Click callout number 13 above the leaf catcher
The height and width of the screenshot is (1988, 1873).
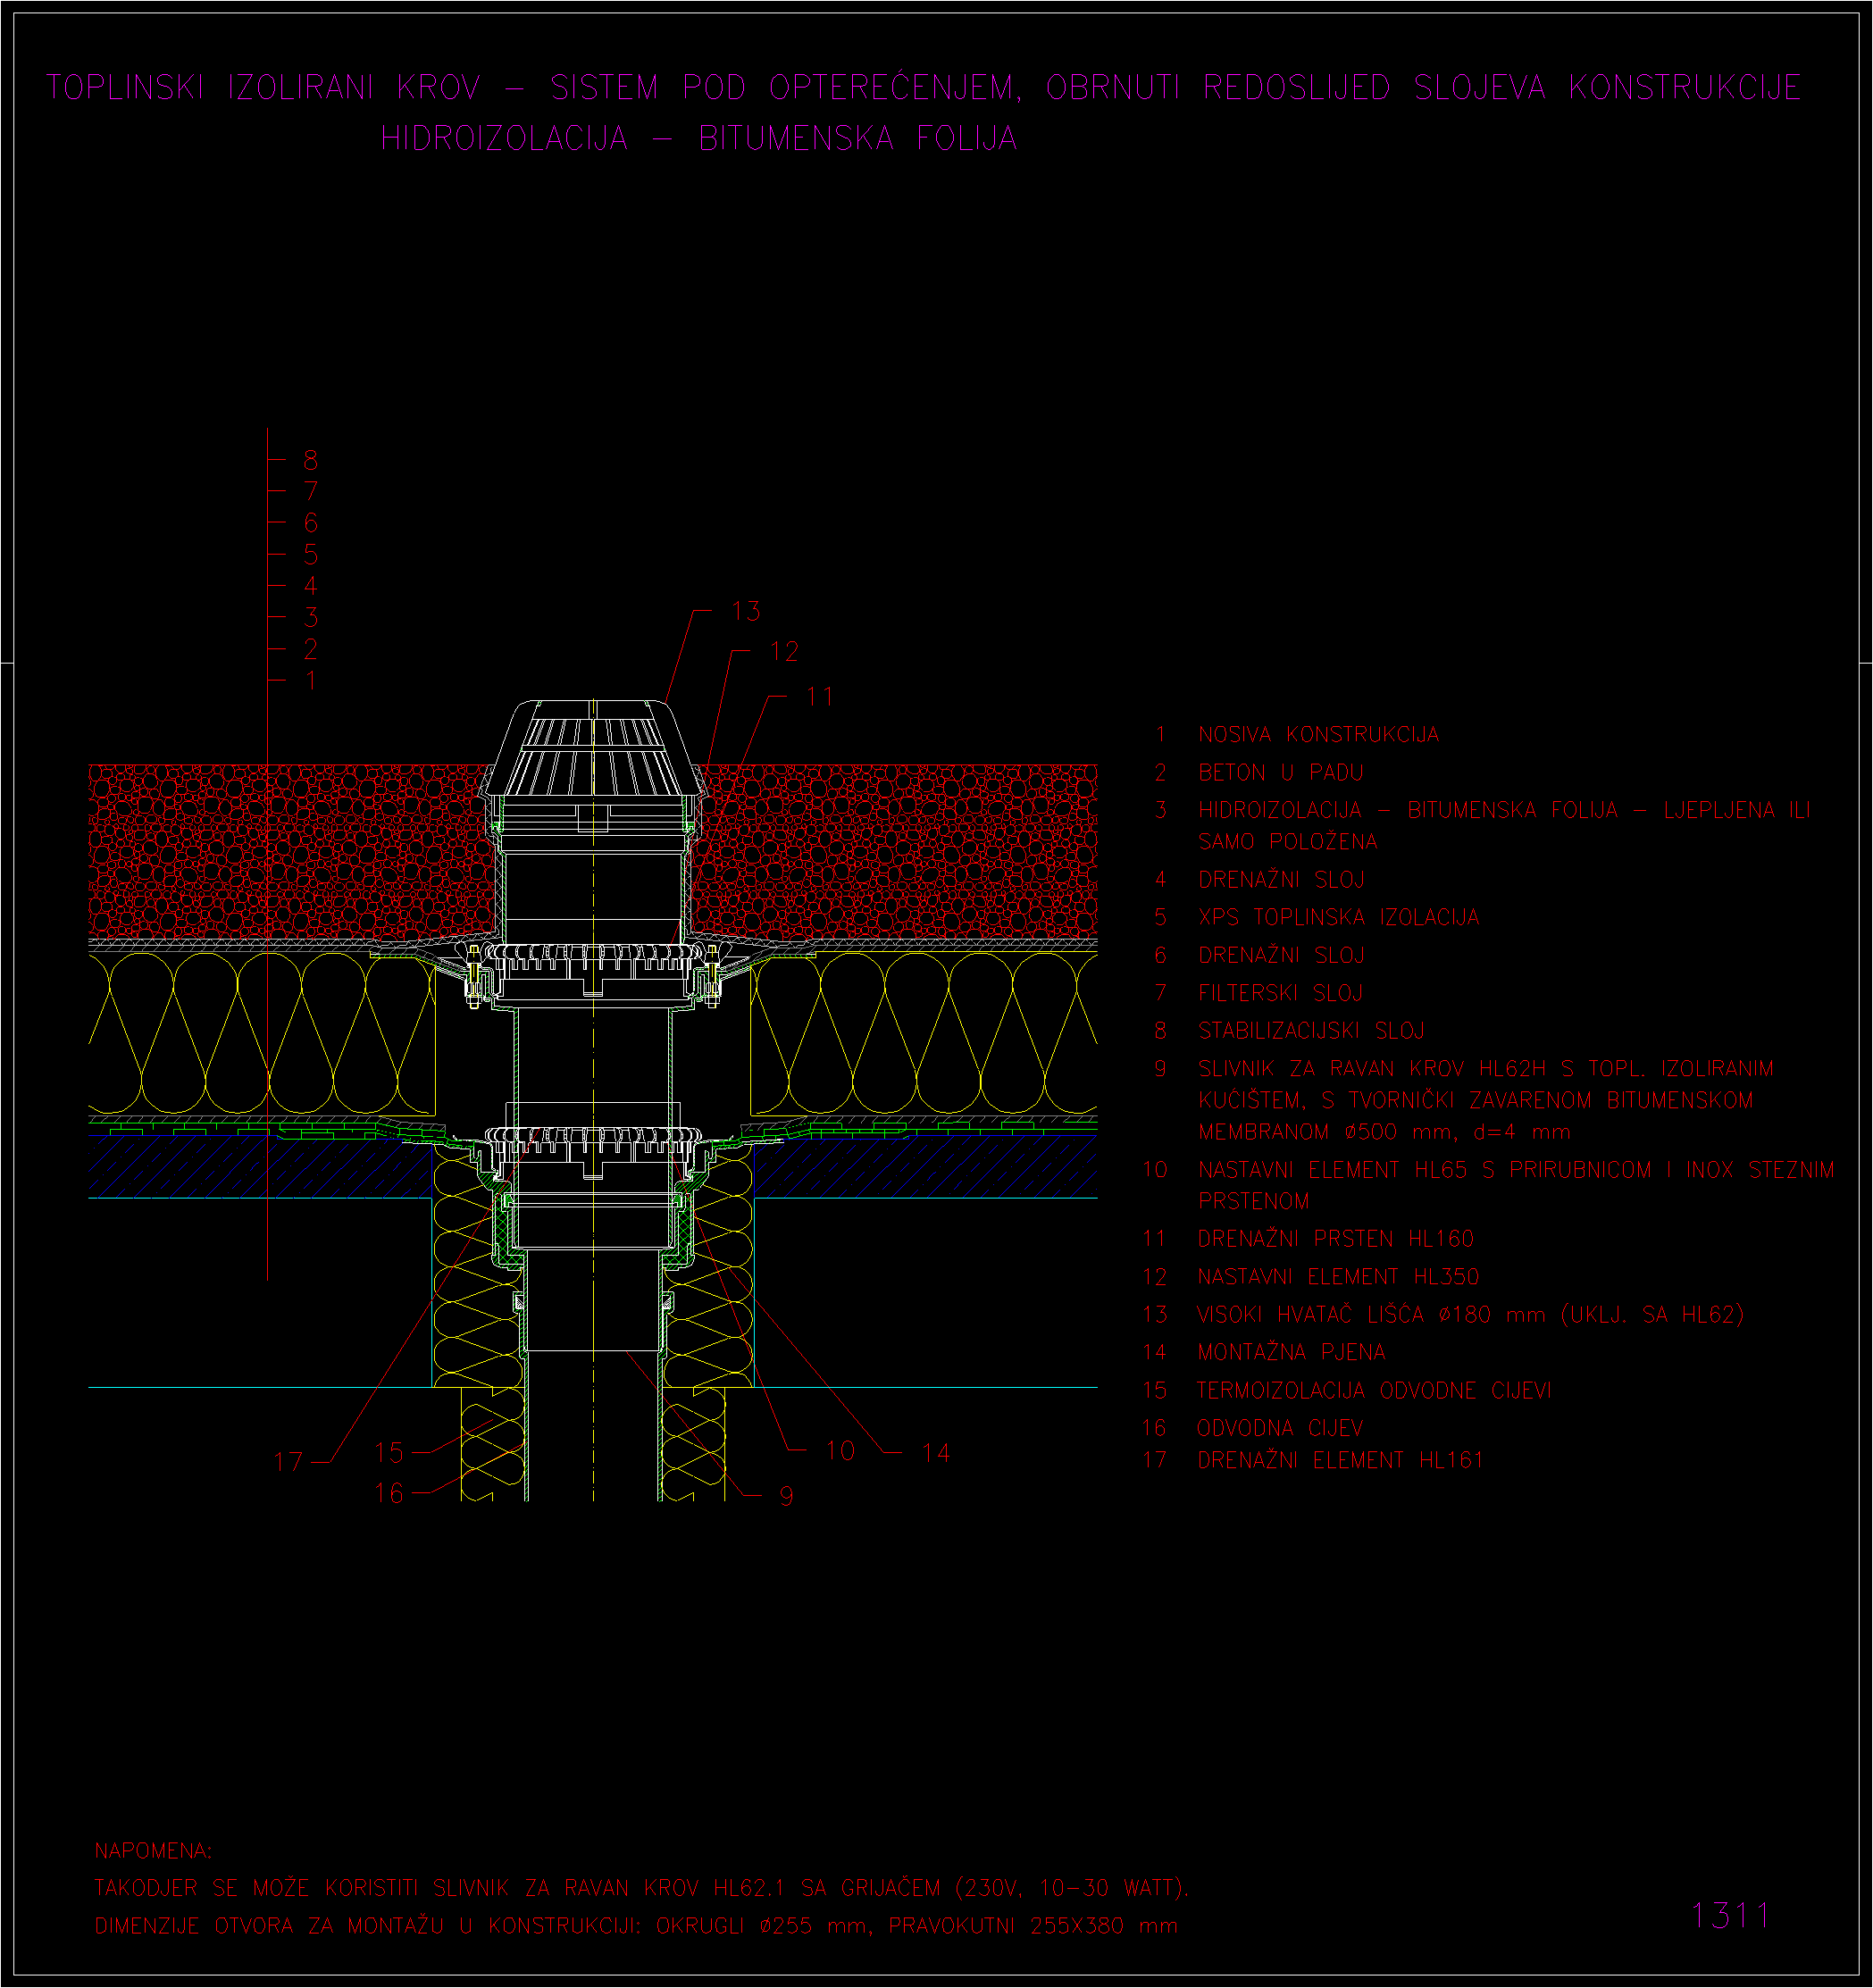coord(746,611)
